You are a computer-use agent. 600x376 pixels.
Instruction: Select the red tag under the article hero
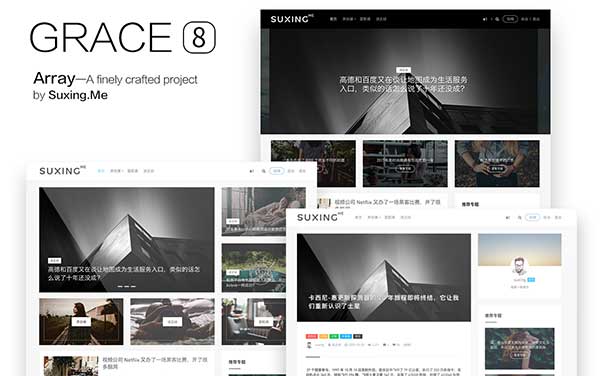[311, 336]
